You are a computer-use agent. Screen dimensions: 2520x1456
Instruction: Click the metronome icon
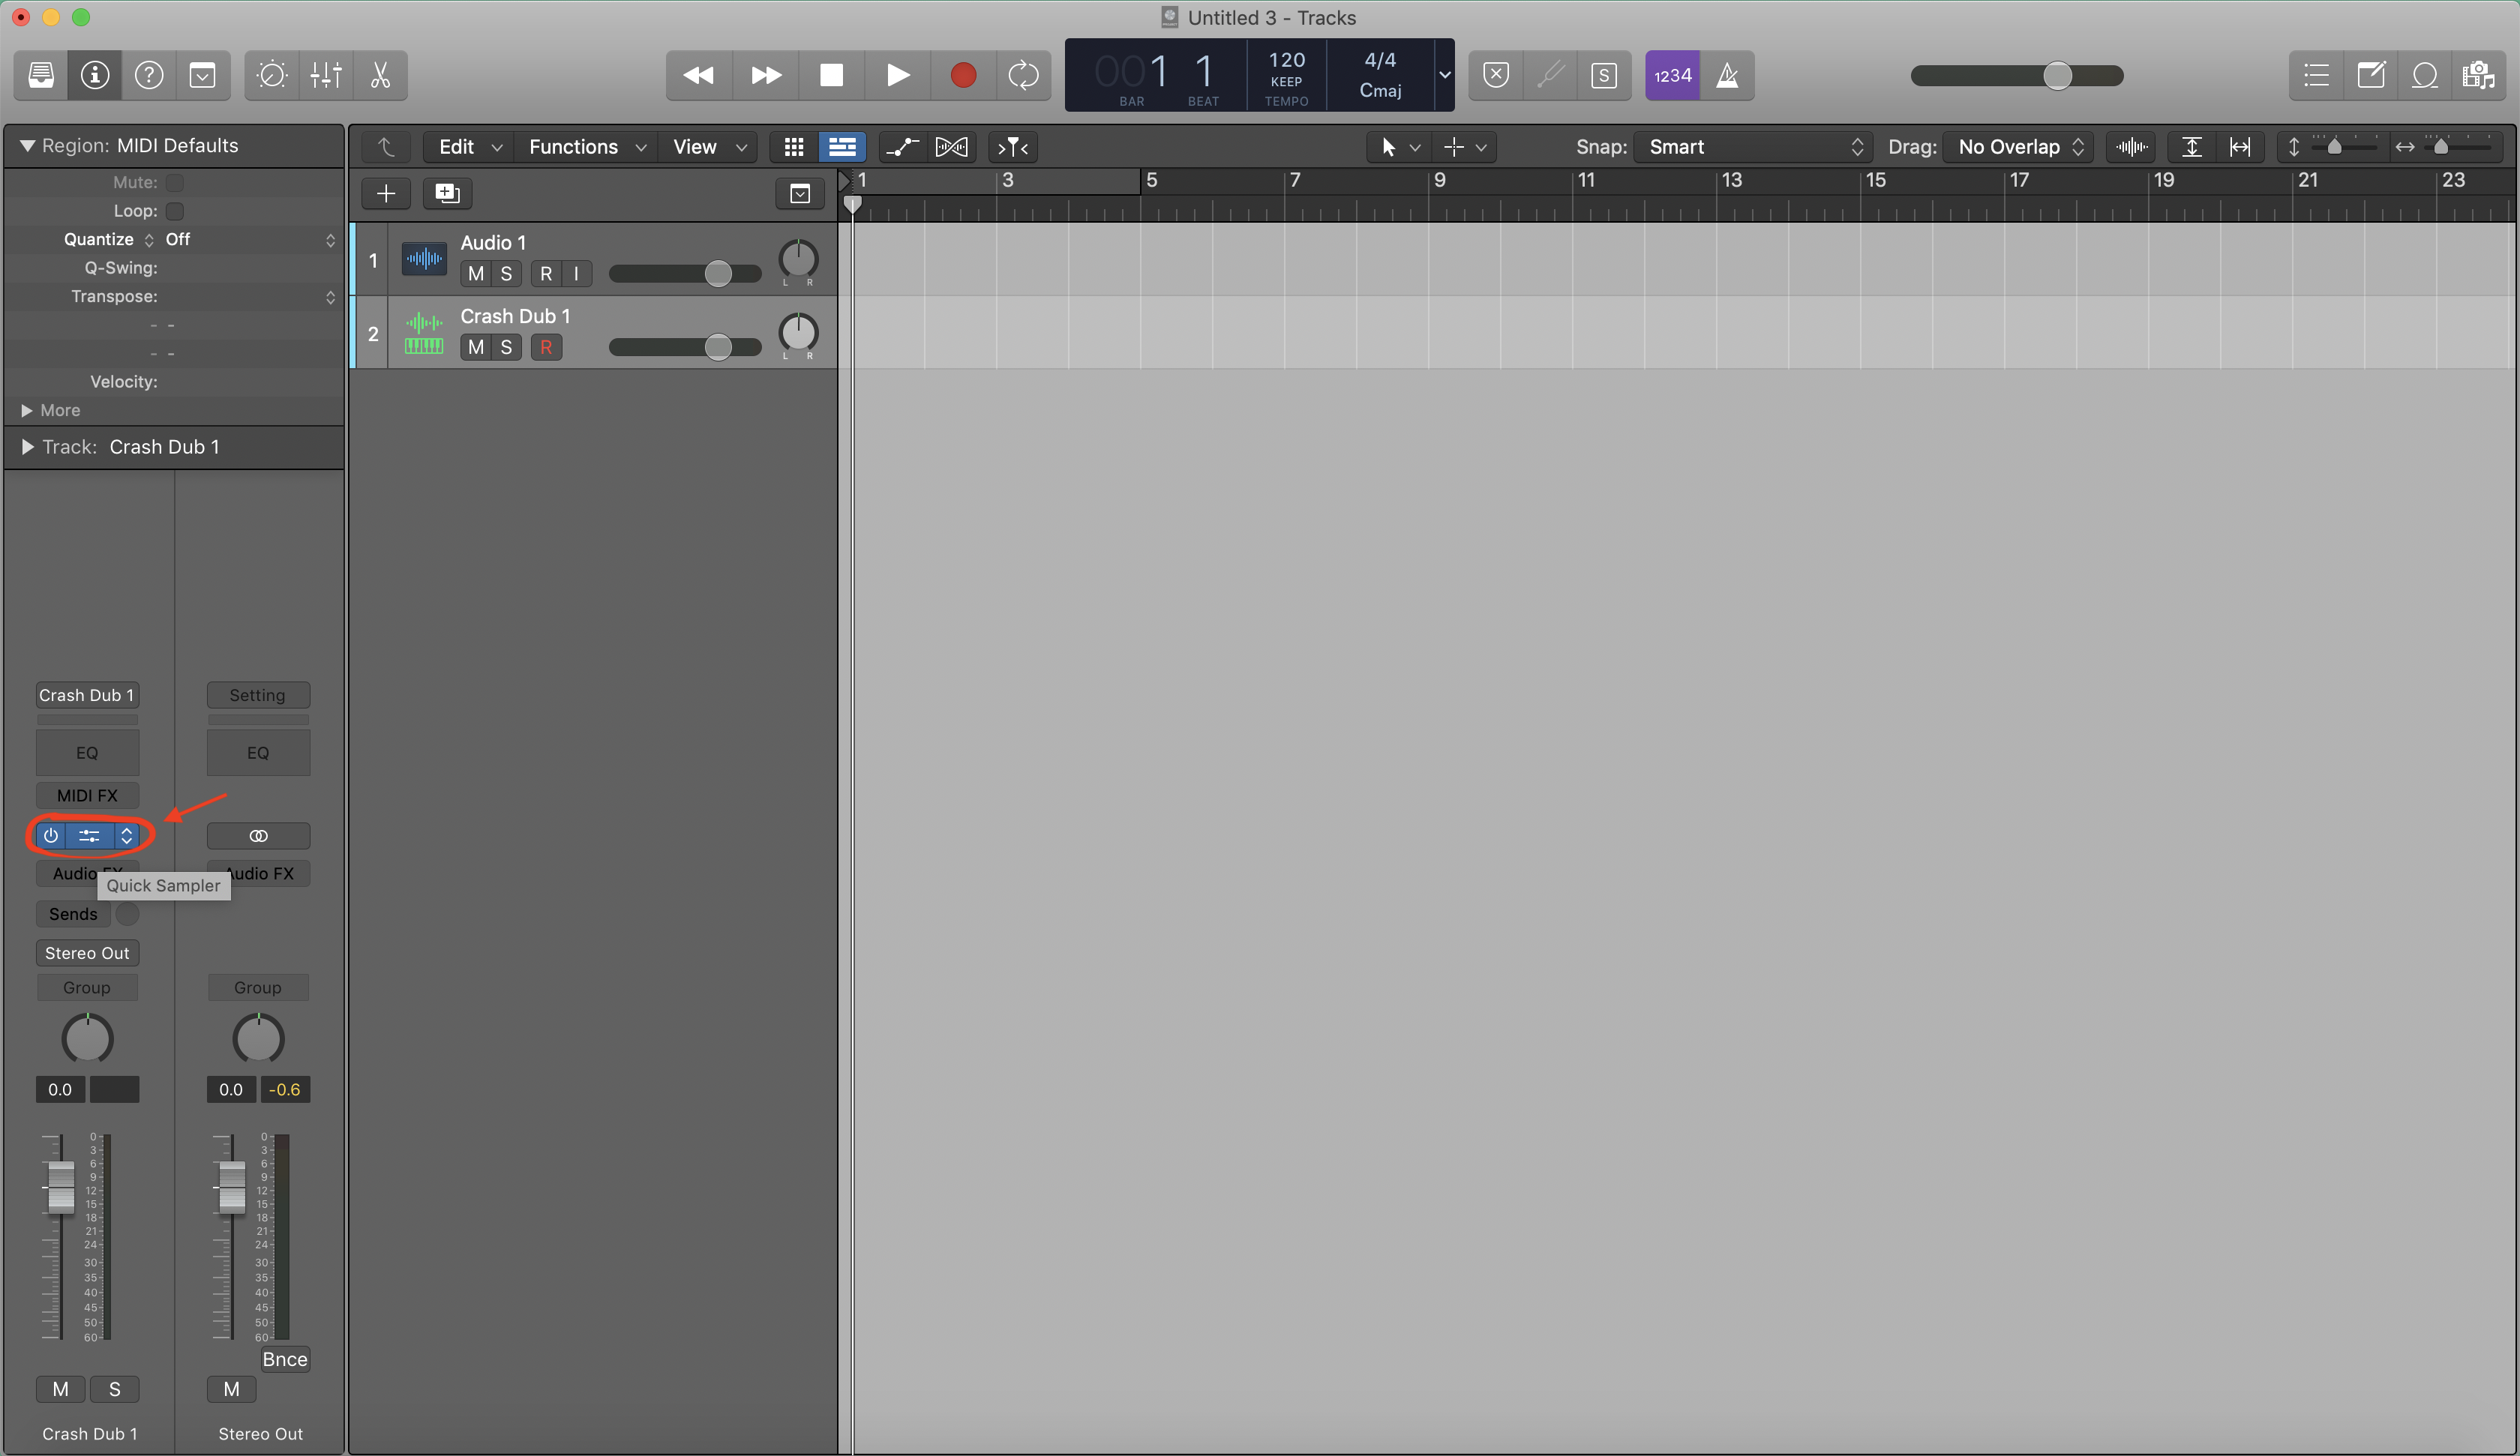click(x=1727, y=75)
